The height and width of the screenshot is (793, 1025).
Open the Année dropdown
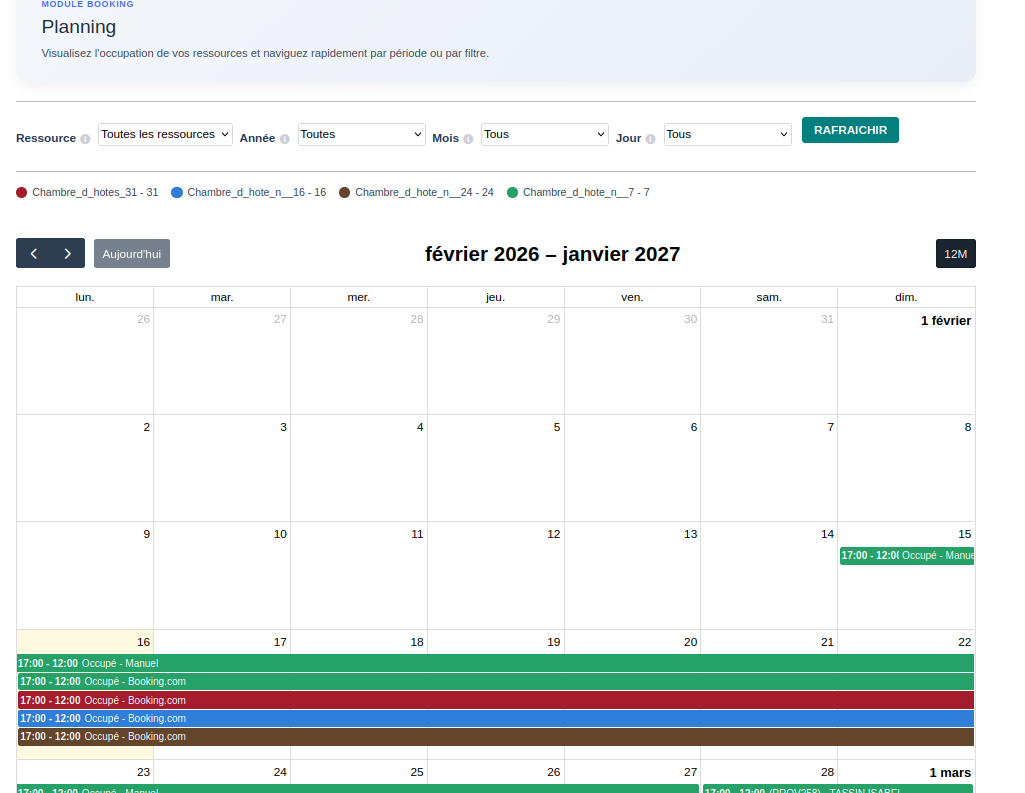click(x=361, y=134)
